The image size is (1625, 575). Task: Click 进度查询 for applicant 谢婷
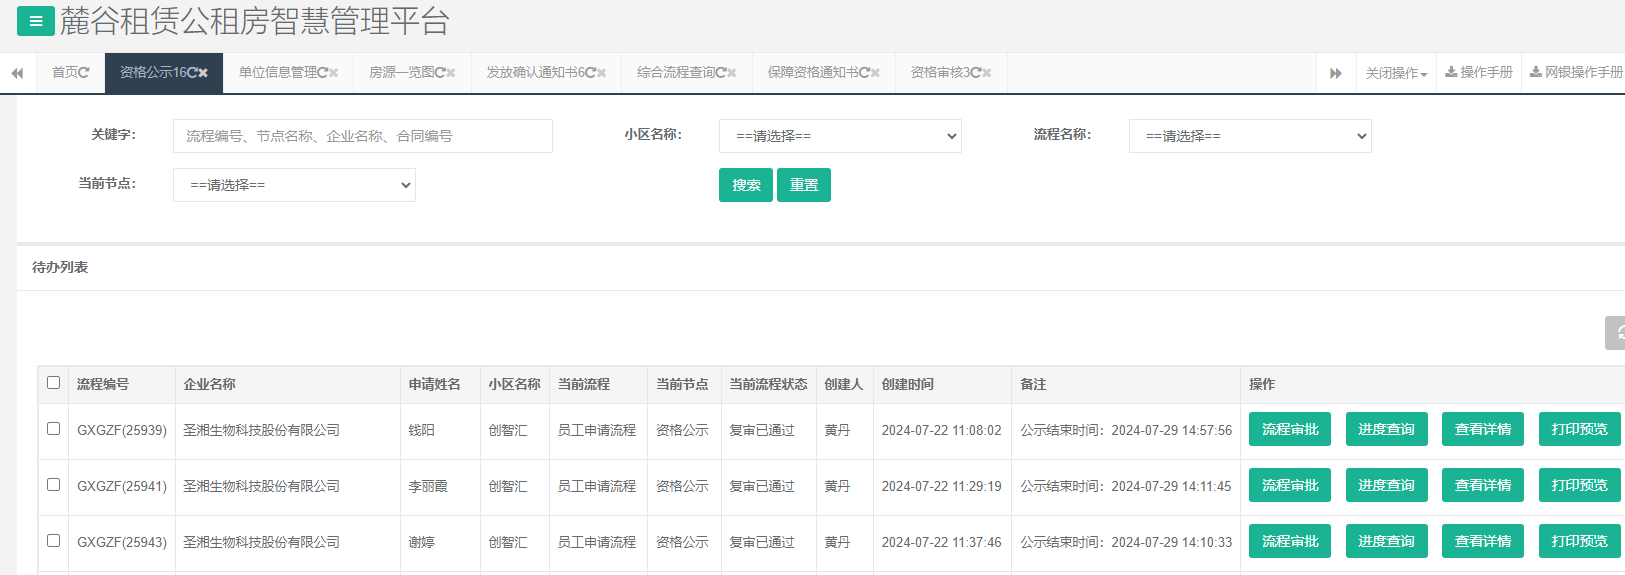coord(1386,541)
